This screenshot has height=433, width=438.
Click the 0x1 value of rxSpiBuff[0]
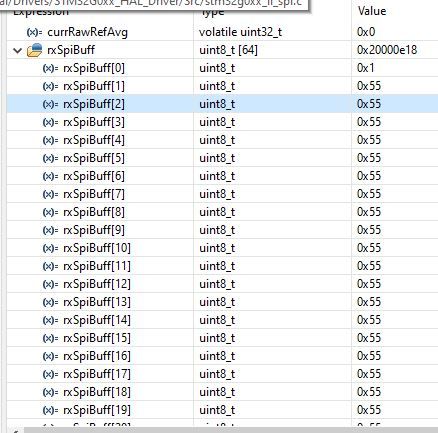pos(365,68)
